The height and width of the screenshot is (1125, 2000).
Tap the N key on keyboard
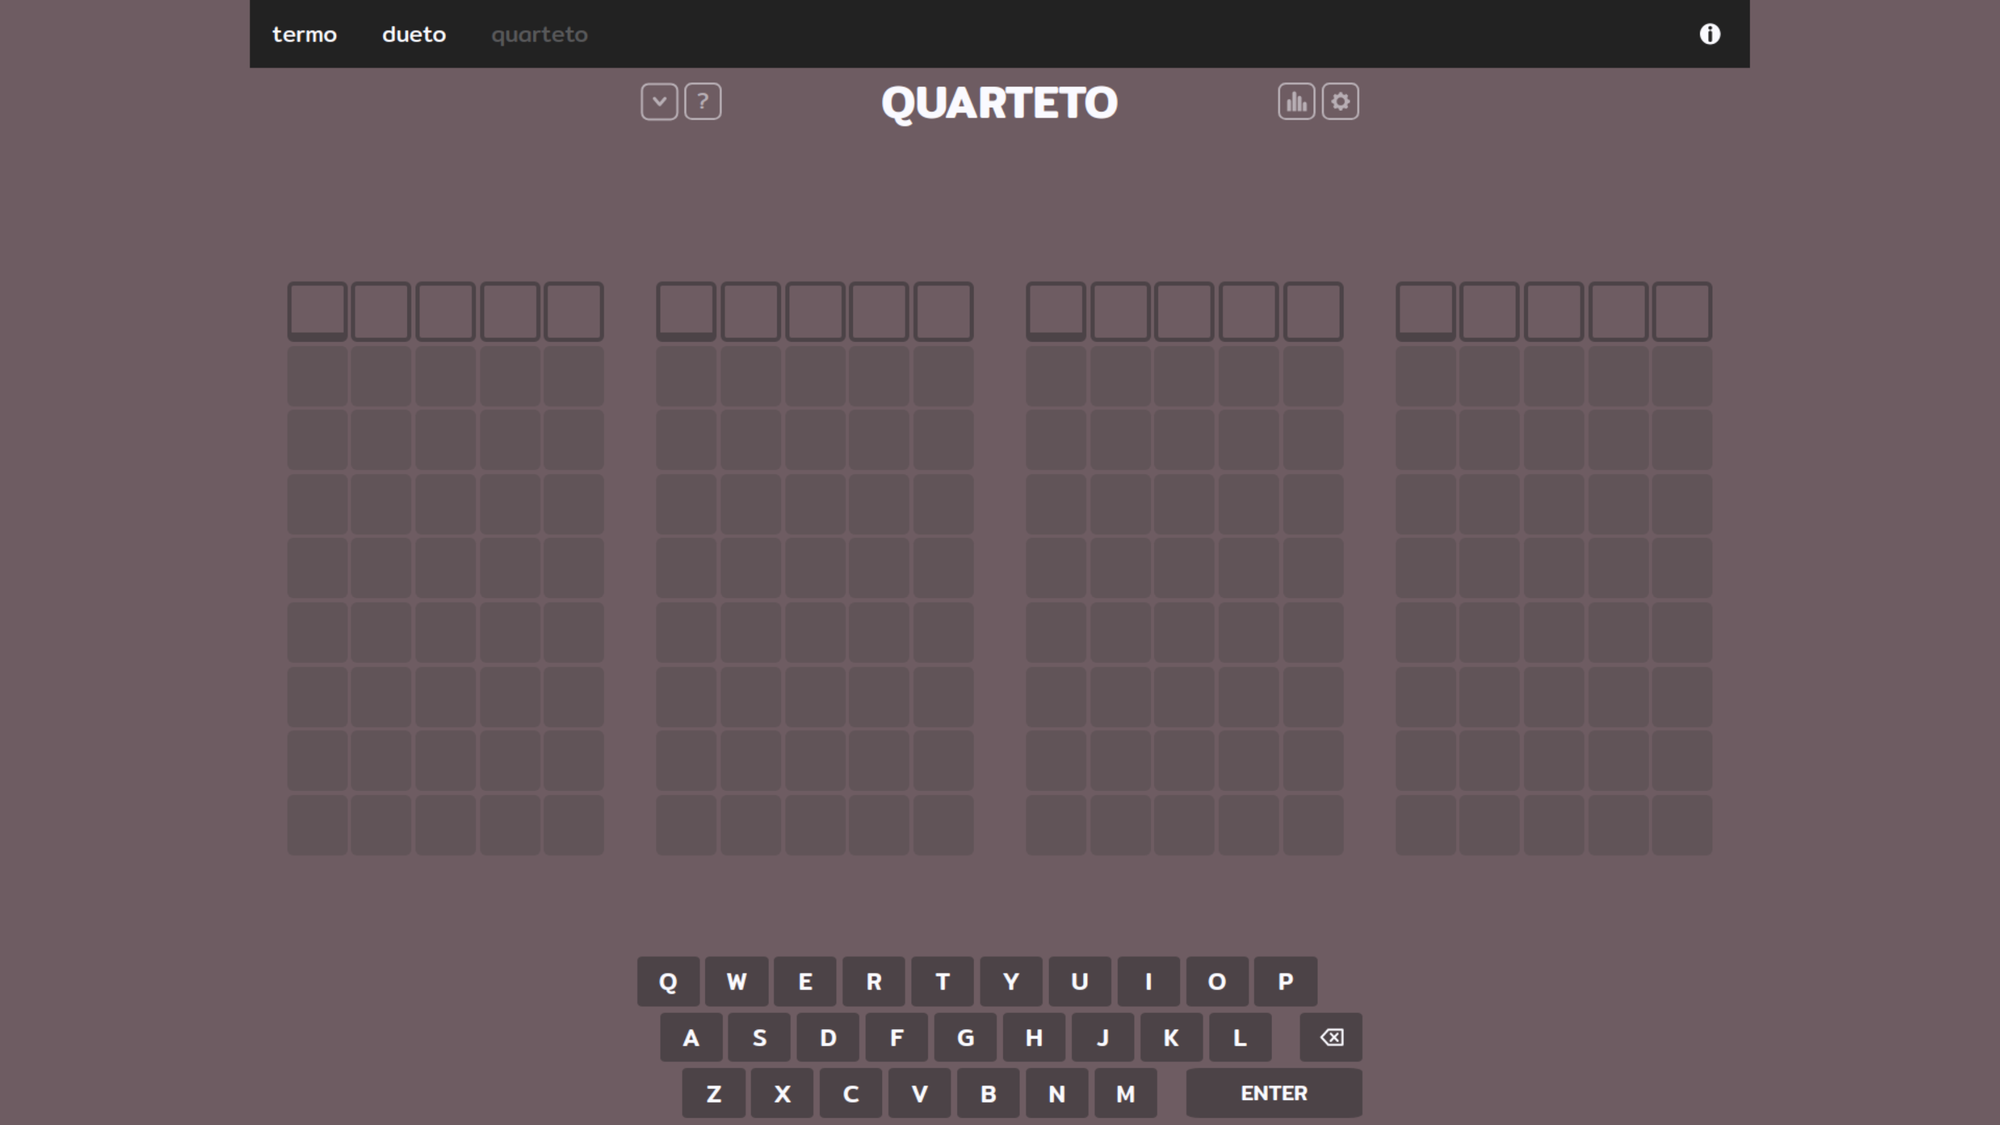click(1057, 1093)
